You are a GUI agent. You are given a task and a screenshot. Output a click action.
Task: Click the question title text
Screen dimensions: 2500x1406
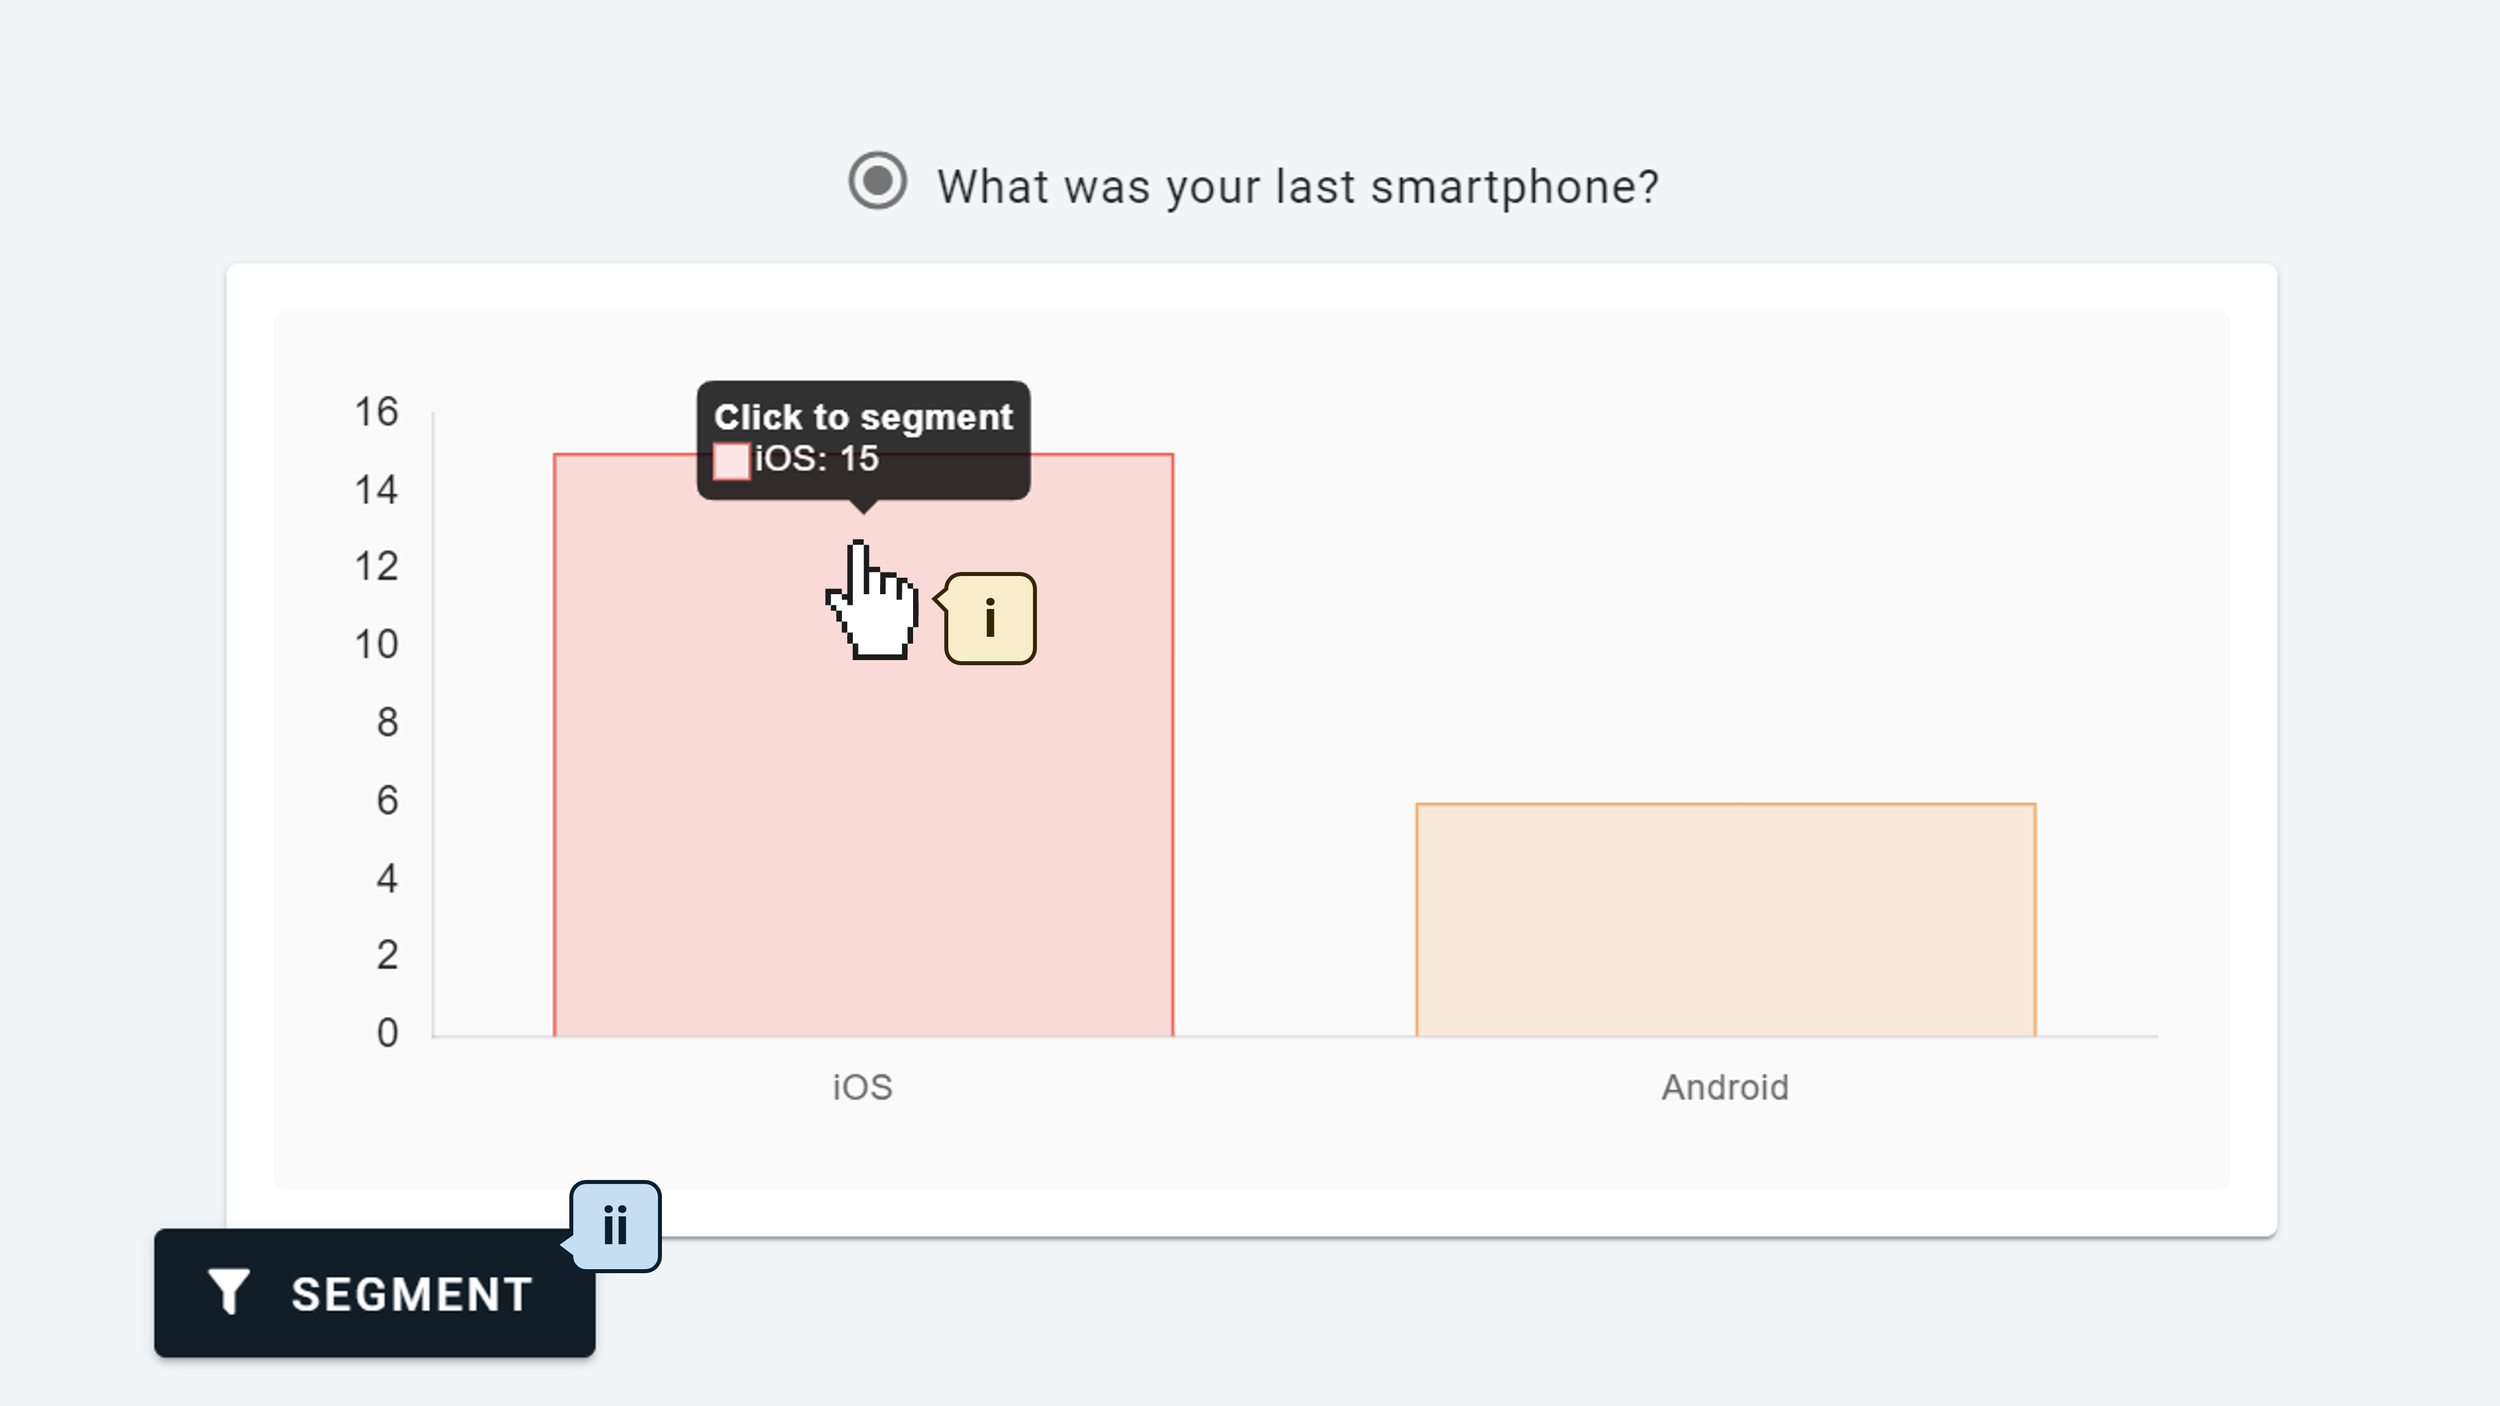point(1297,187)
